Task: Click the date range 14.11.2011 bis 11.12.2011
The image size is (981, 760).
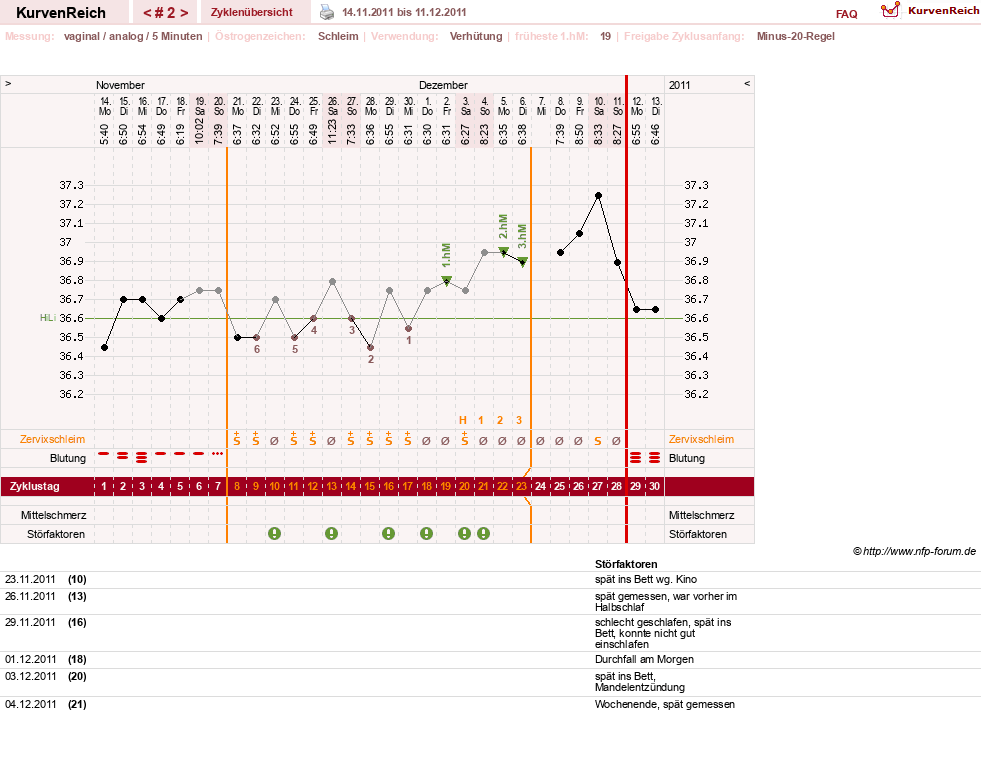Action: point(404,12)
